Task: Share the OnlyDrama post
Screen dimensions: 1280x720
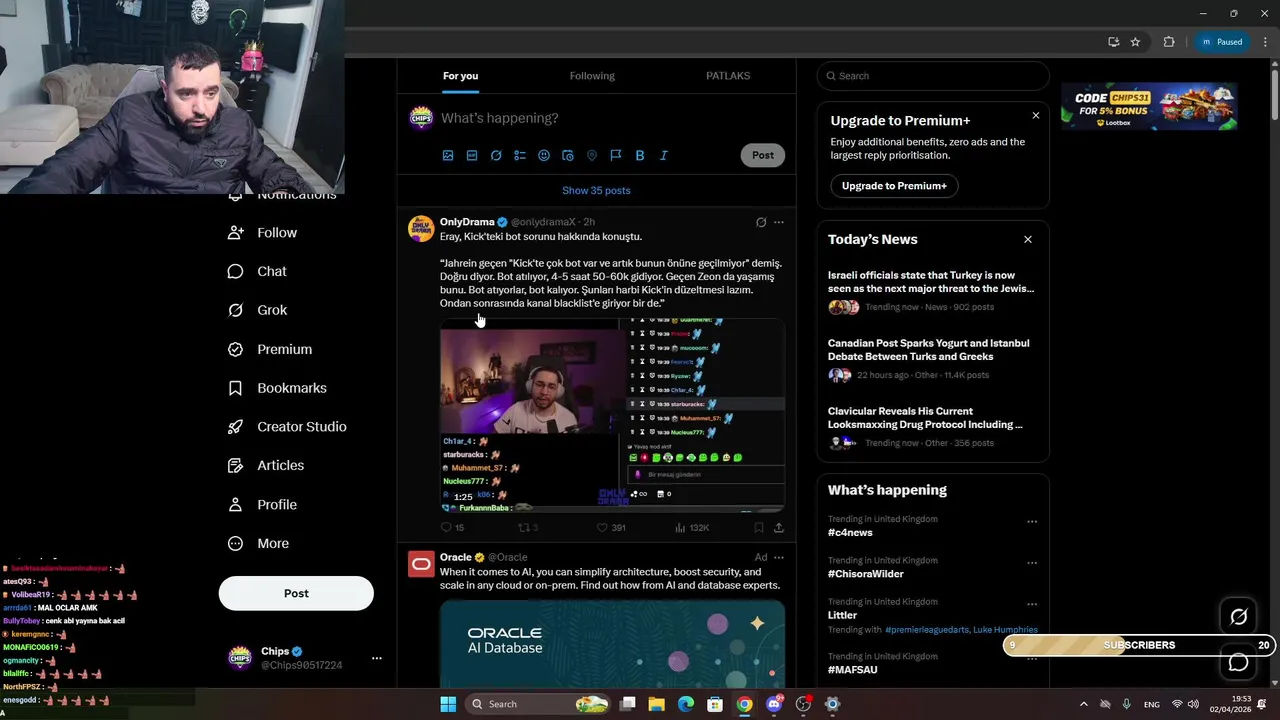Action: [779, 528]
